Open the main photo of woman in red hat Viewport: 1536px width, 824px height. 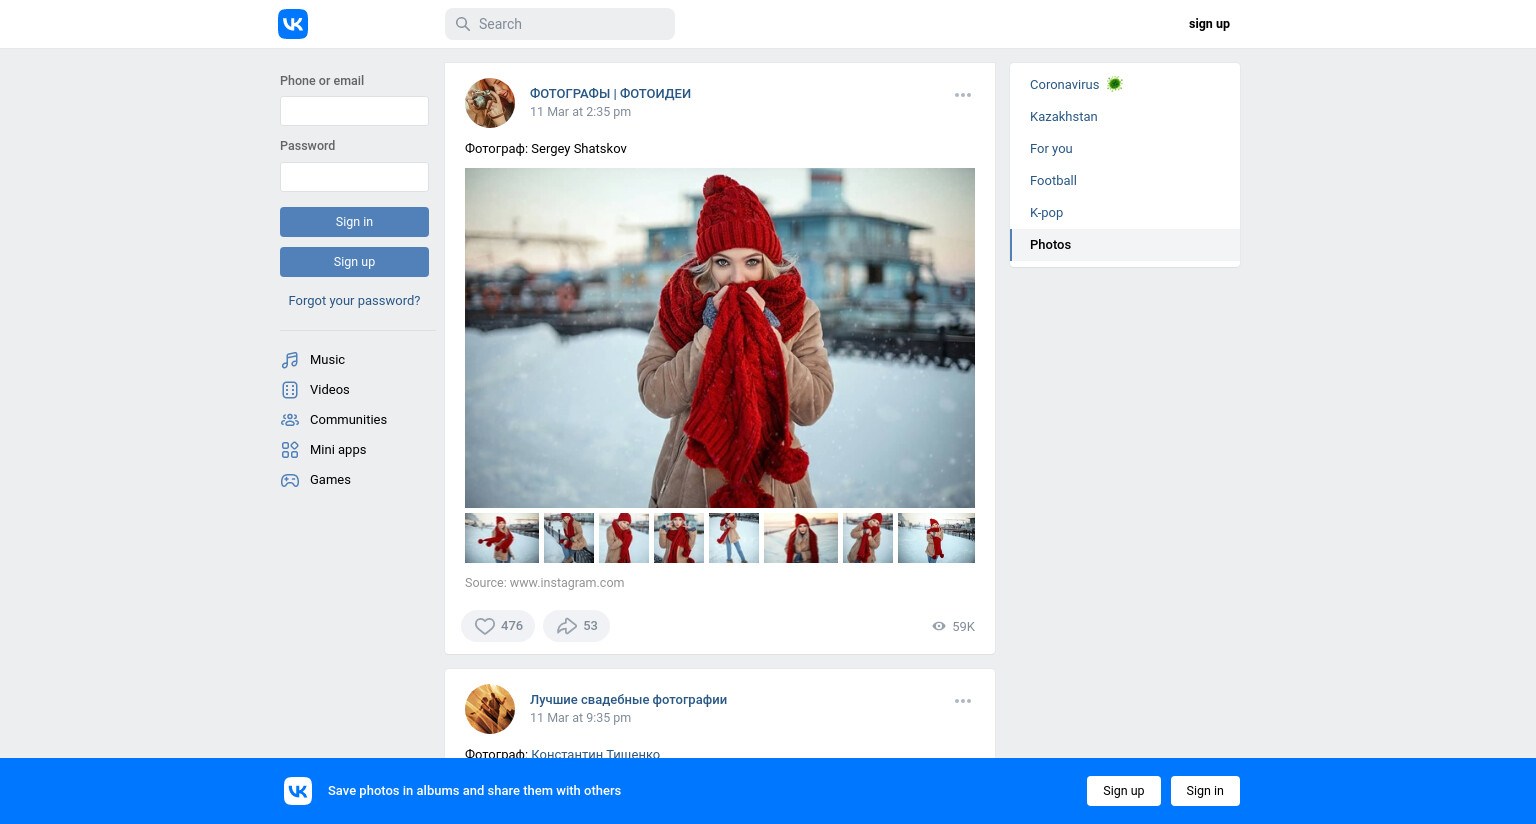coord(720,338)
